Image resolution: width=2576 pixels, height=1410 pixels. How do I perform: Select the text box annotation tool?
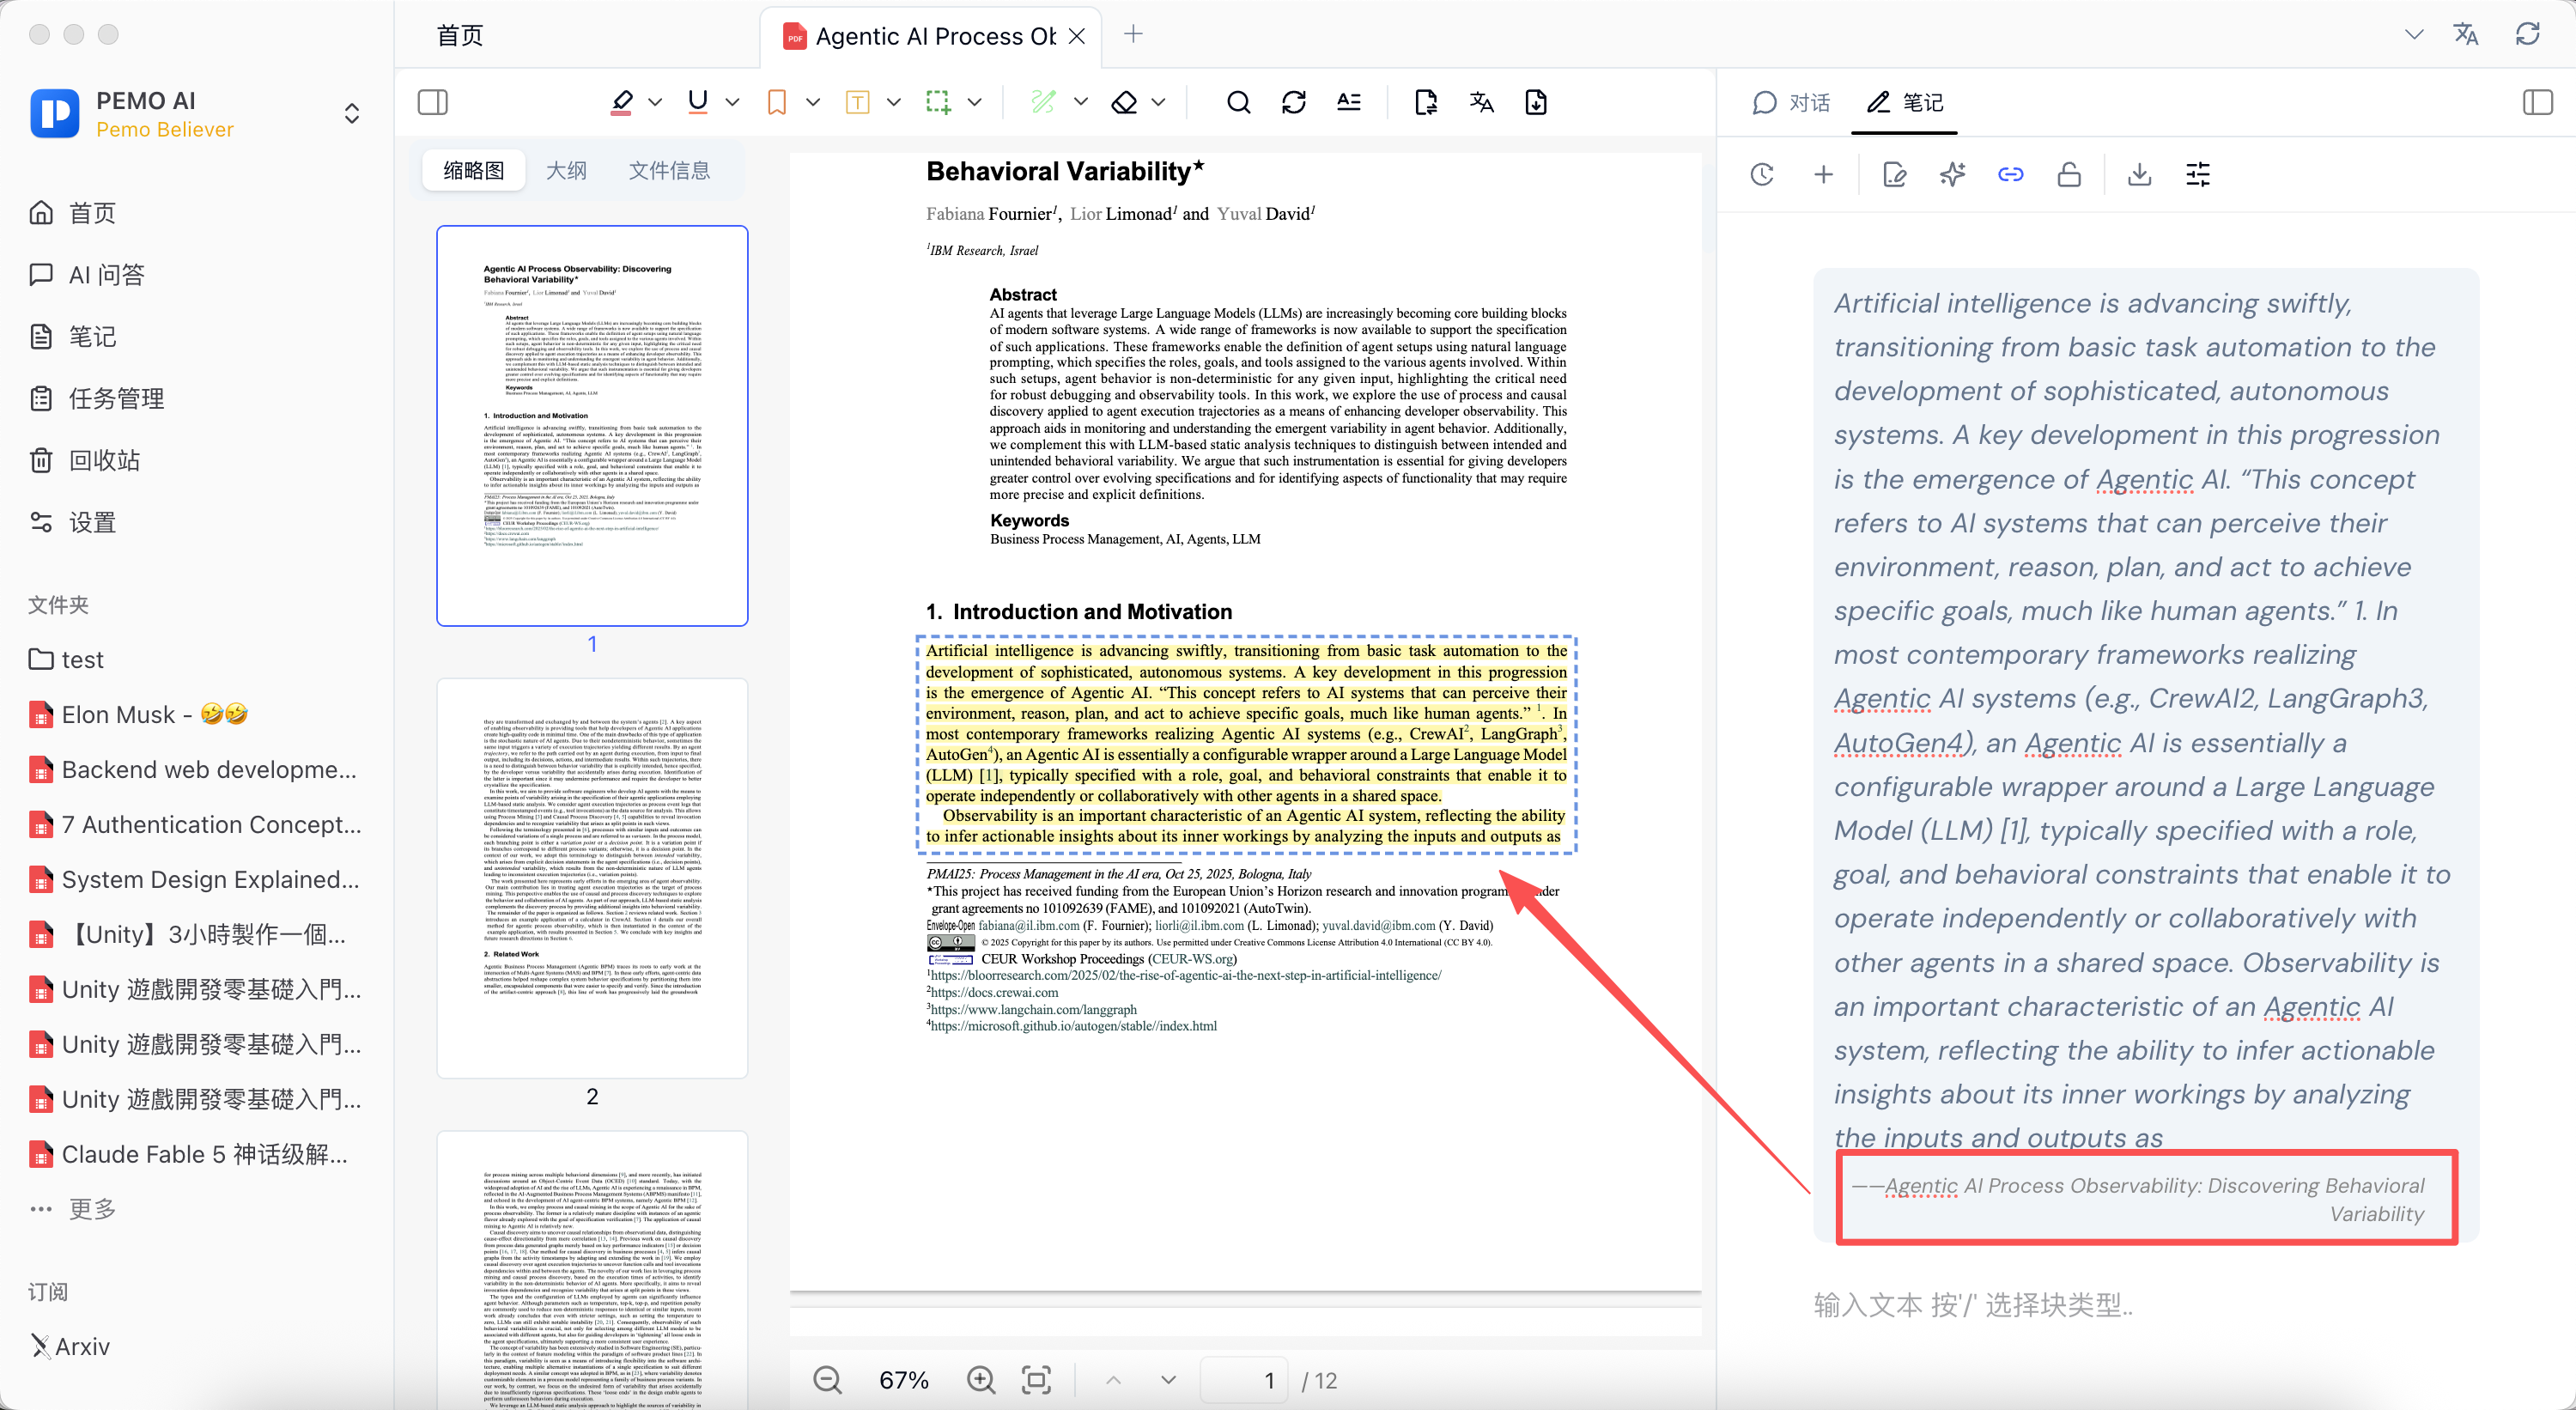click(x=857, y=102)
